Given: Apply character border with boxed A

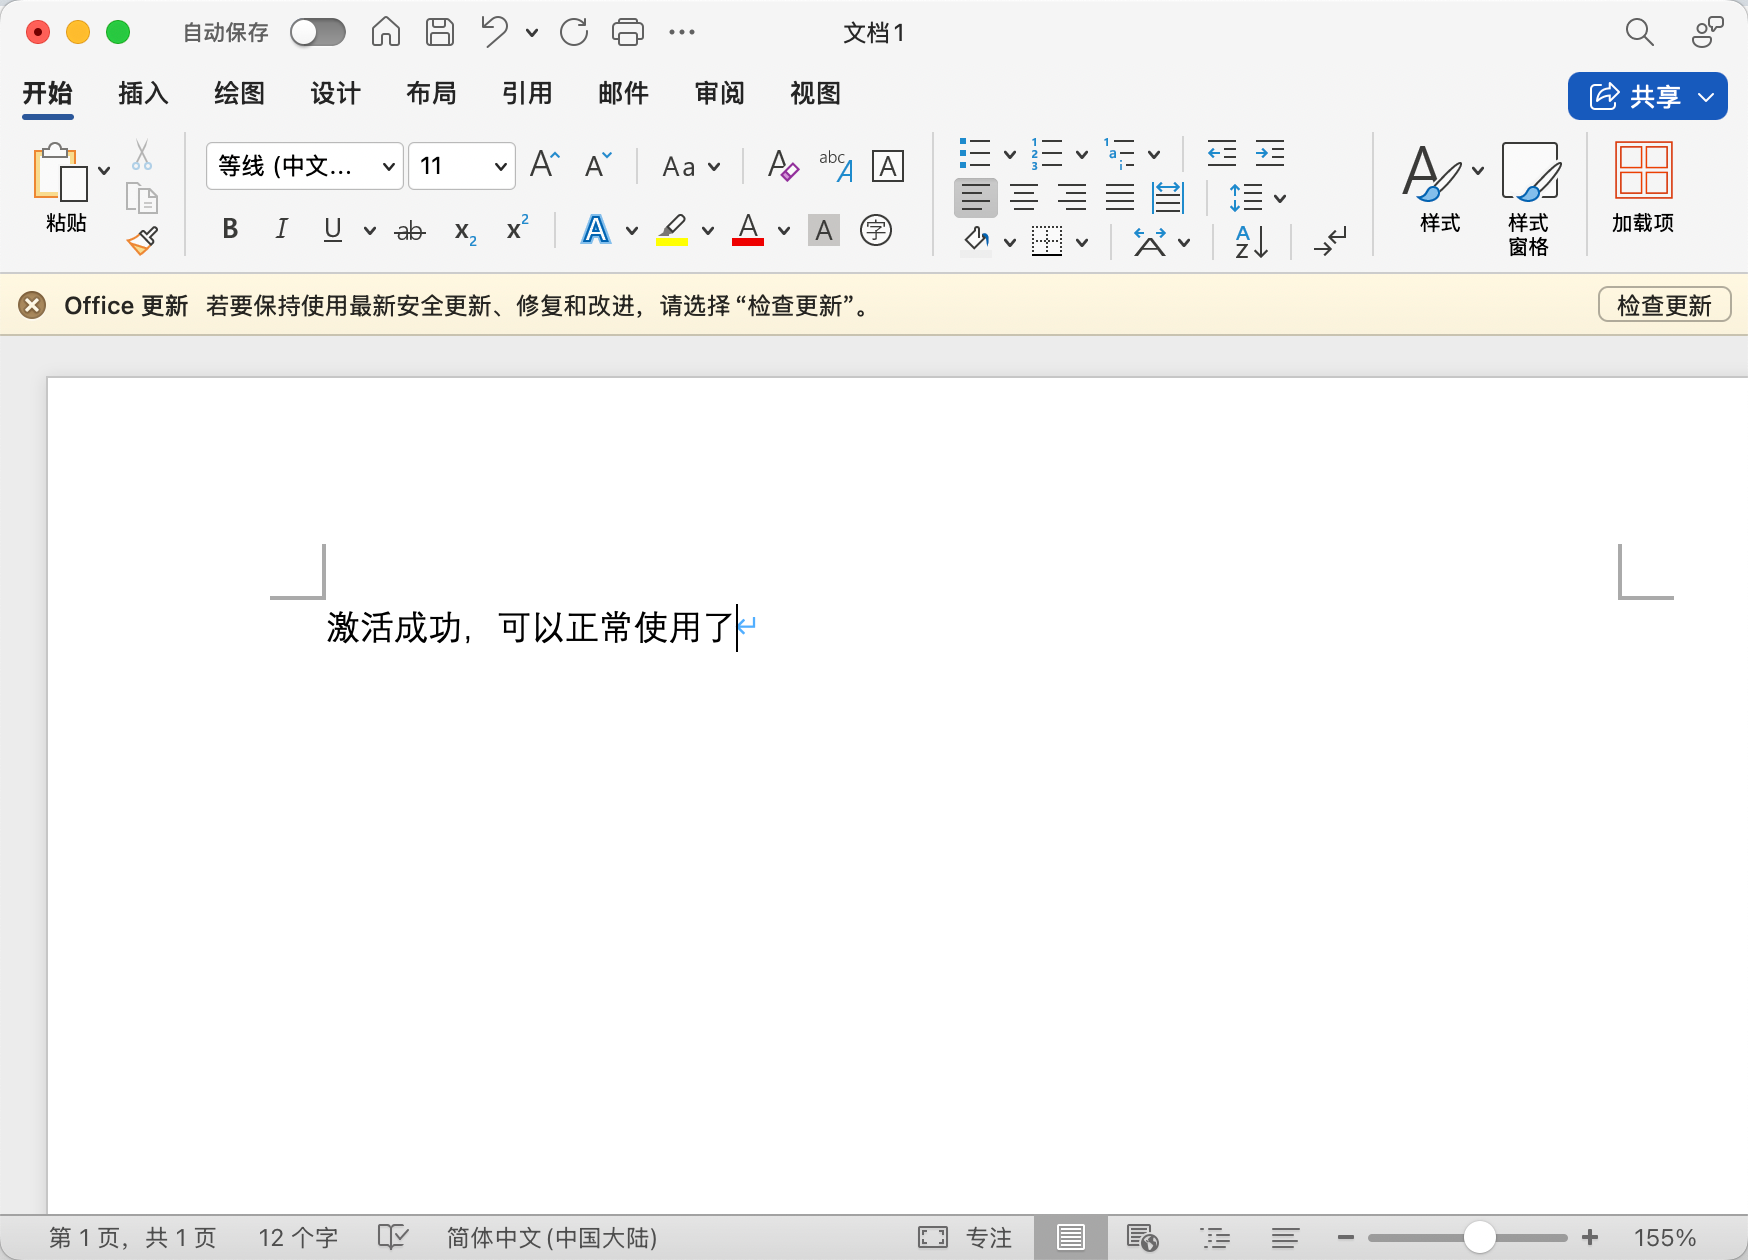Looking at the screenshot, I should pyautogui.click(x=888, y=166).
